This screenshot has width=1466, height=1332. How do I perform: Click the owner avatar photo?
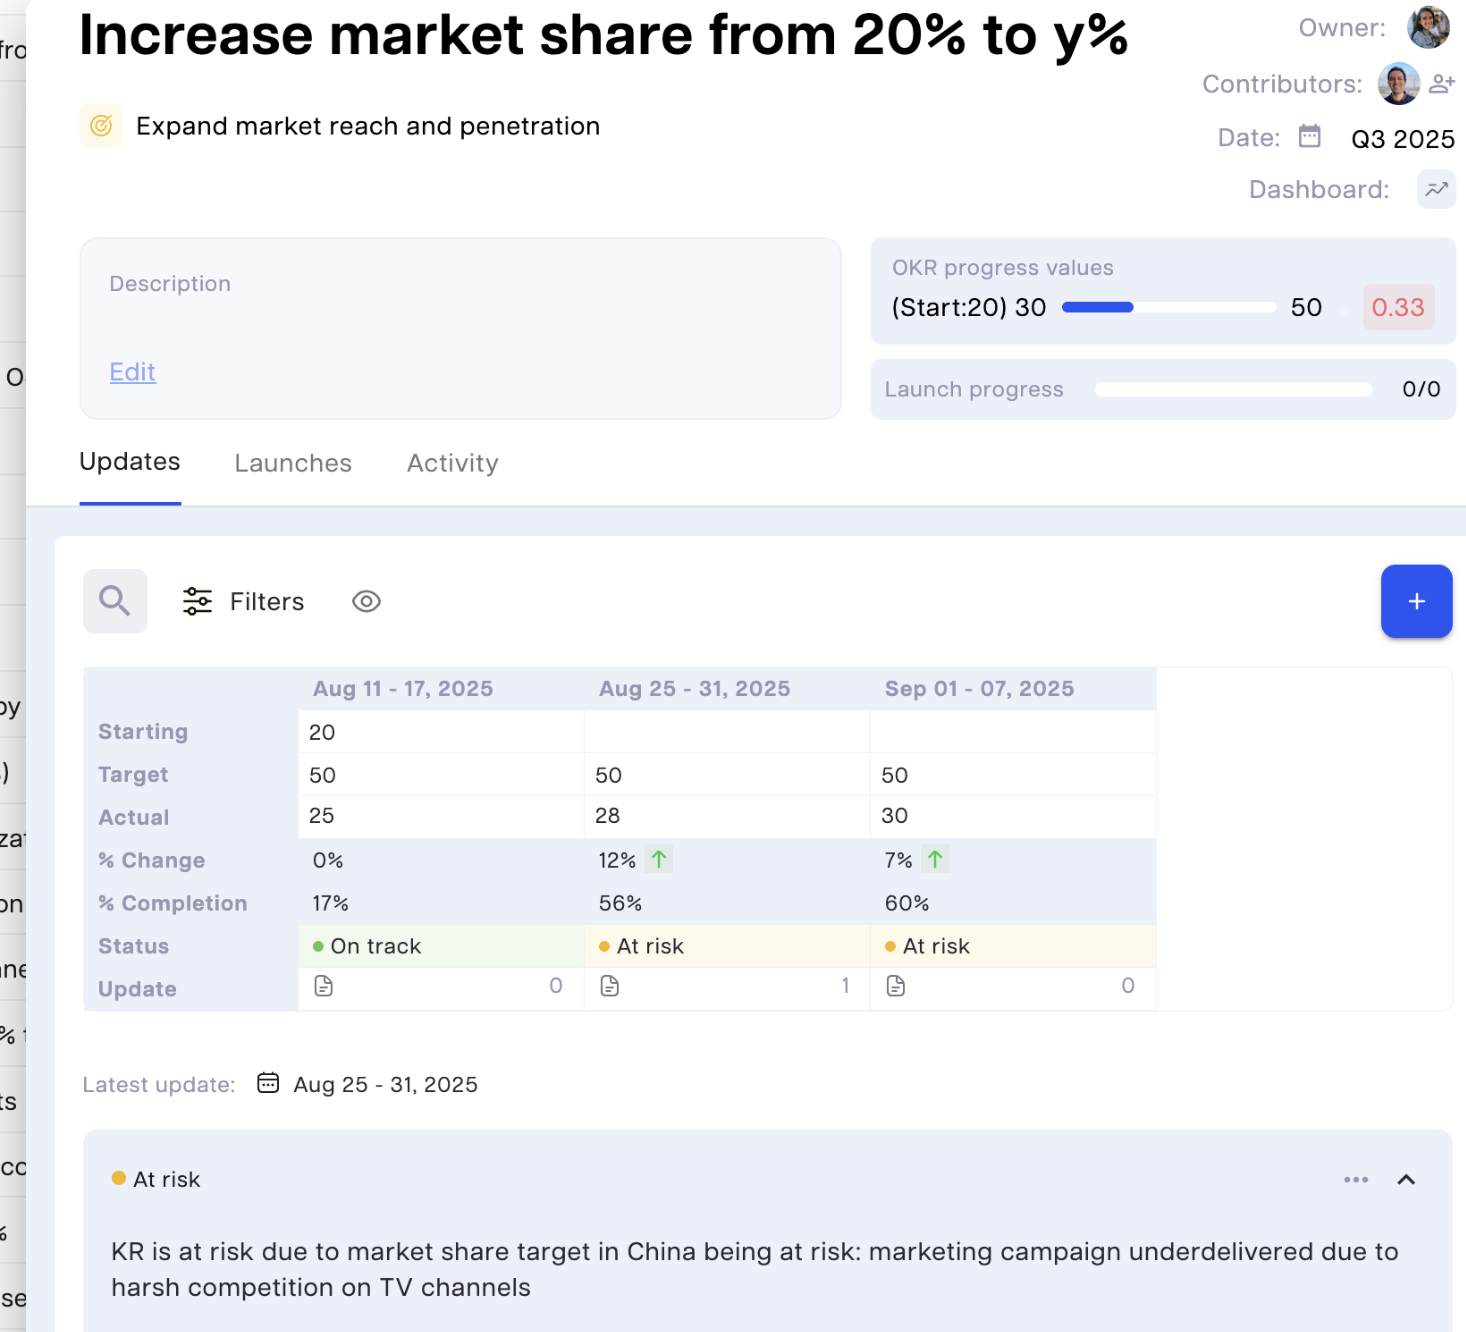point(1428,27)
